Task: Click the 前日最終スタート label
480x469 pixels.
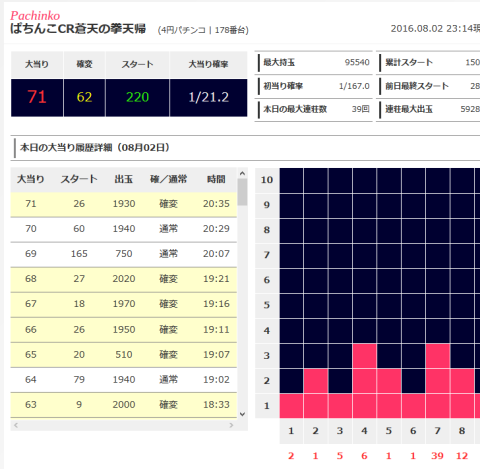Action: click(417, 86)
